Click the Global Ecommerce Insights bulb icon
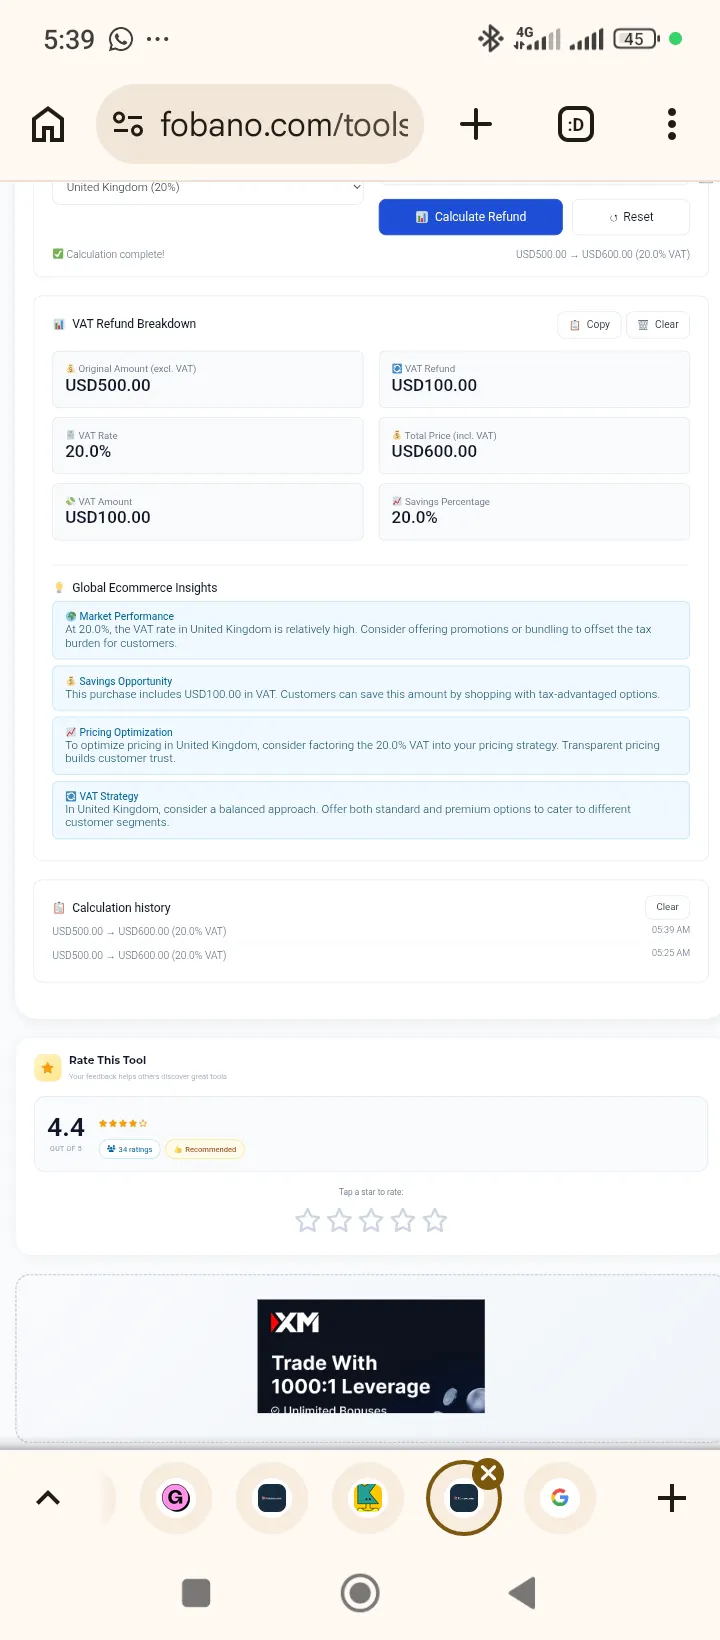This screenshot has height=1640, width=720. click(59, 588)
